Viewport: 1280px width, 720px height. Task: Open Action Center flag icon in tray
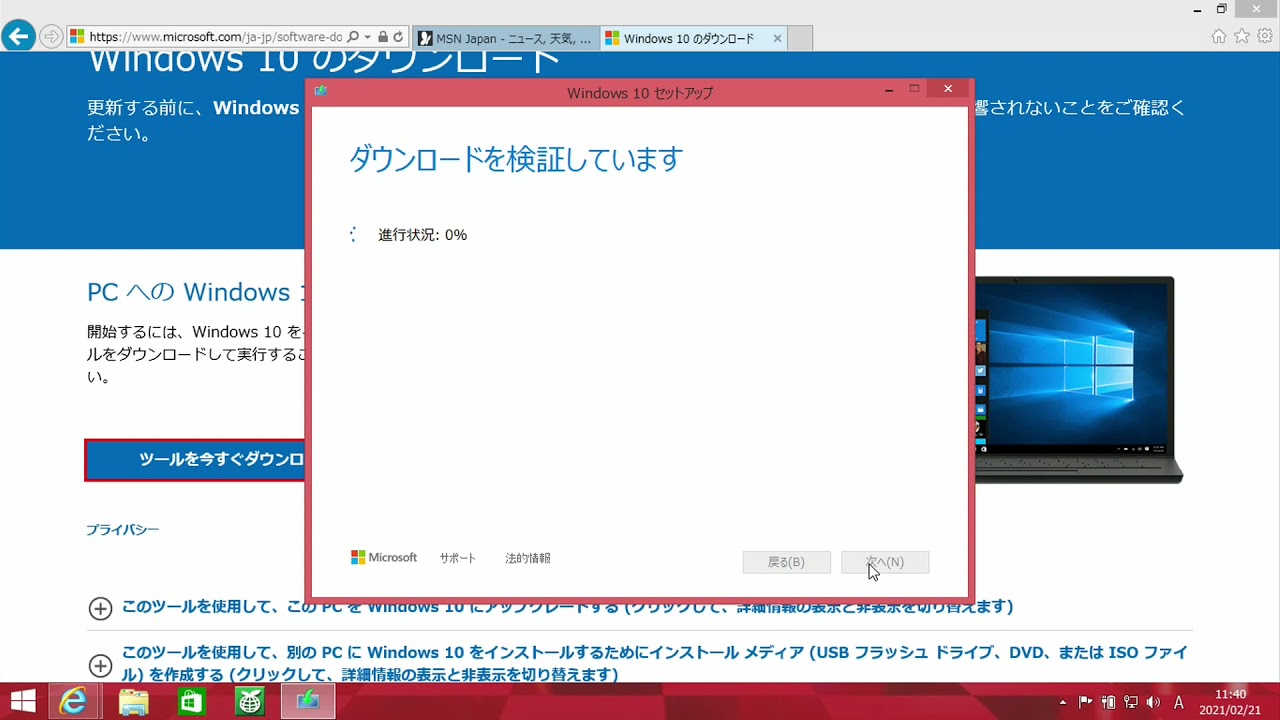(1086, 702)
